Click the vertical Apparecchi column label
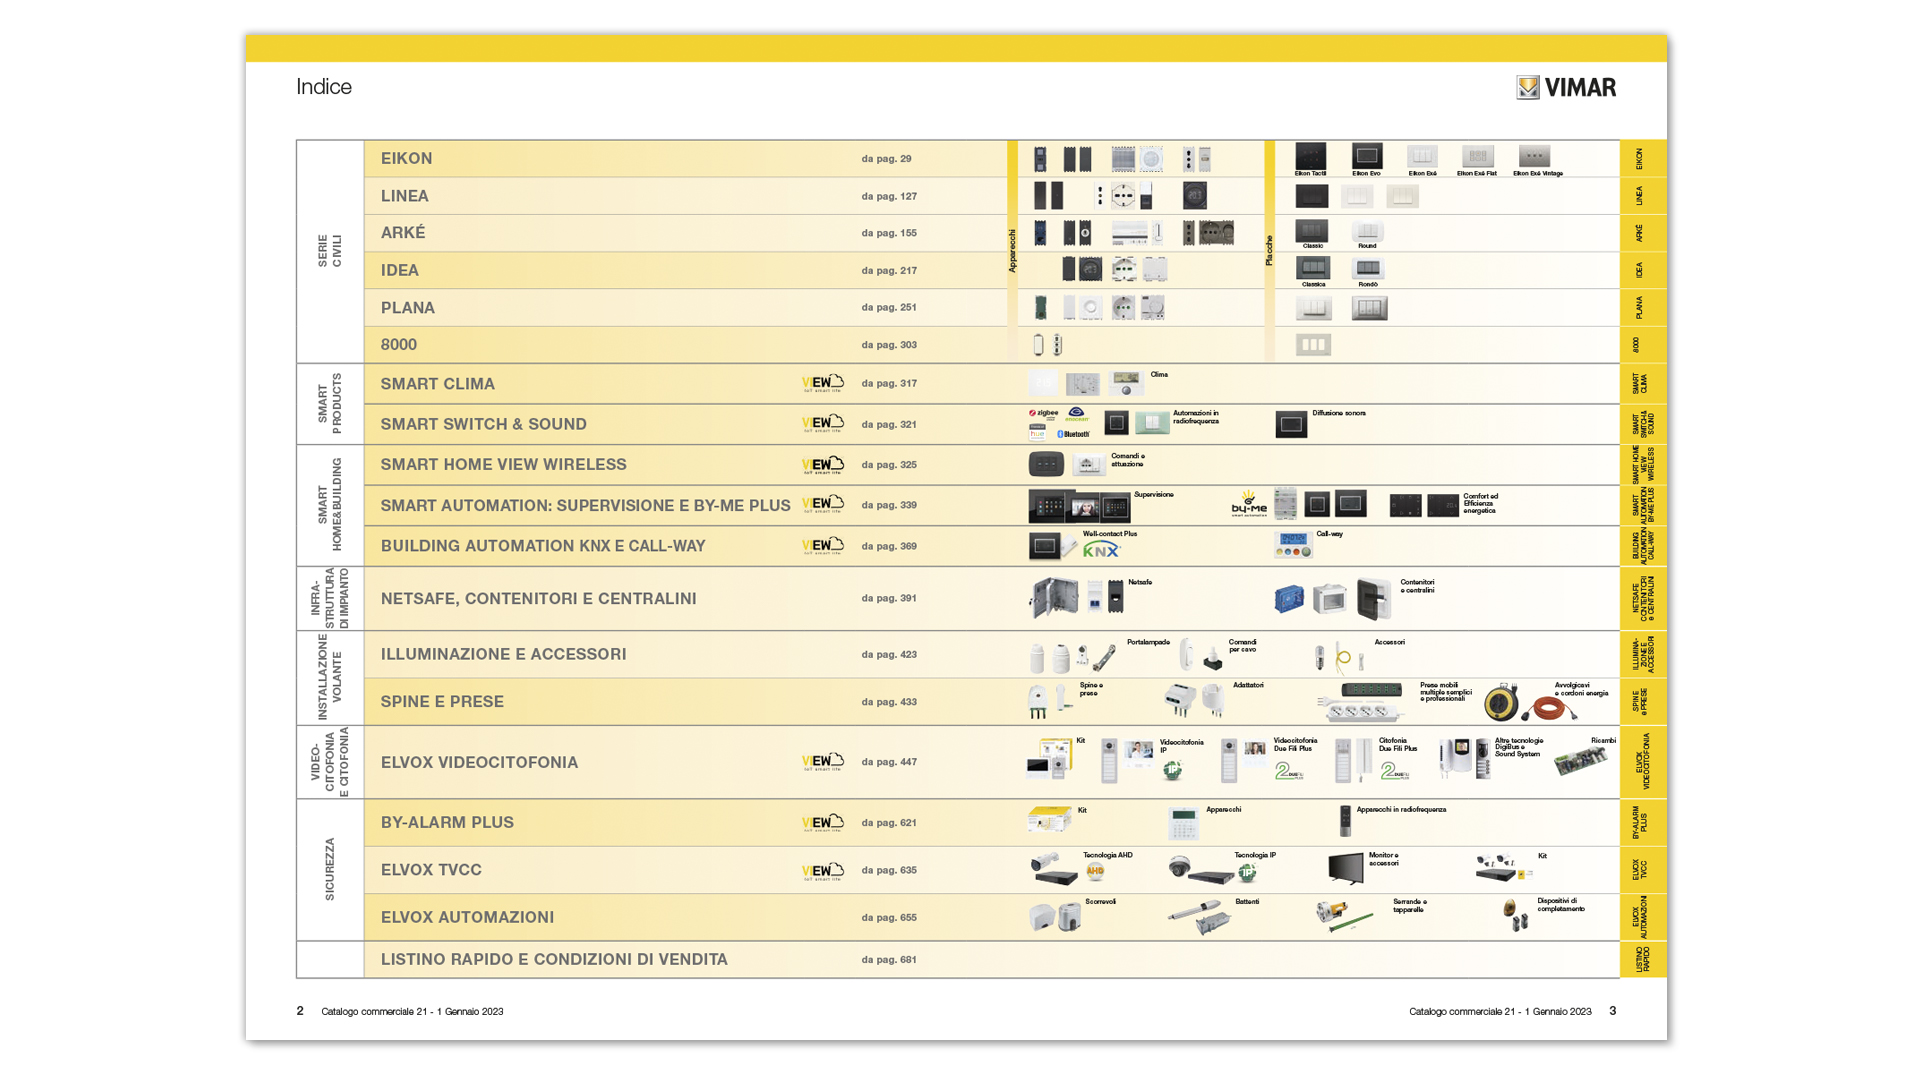This screenshot has width=1920, height=1080. coord(1012,251)
